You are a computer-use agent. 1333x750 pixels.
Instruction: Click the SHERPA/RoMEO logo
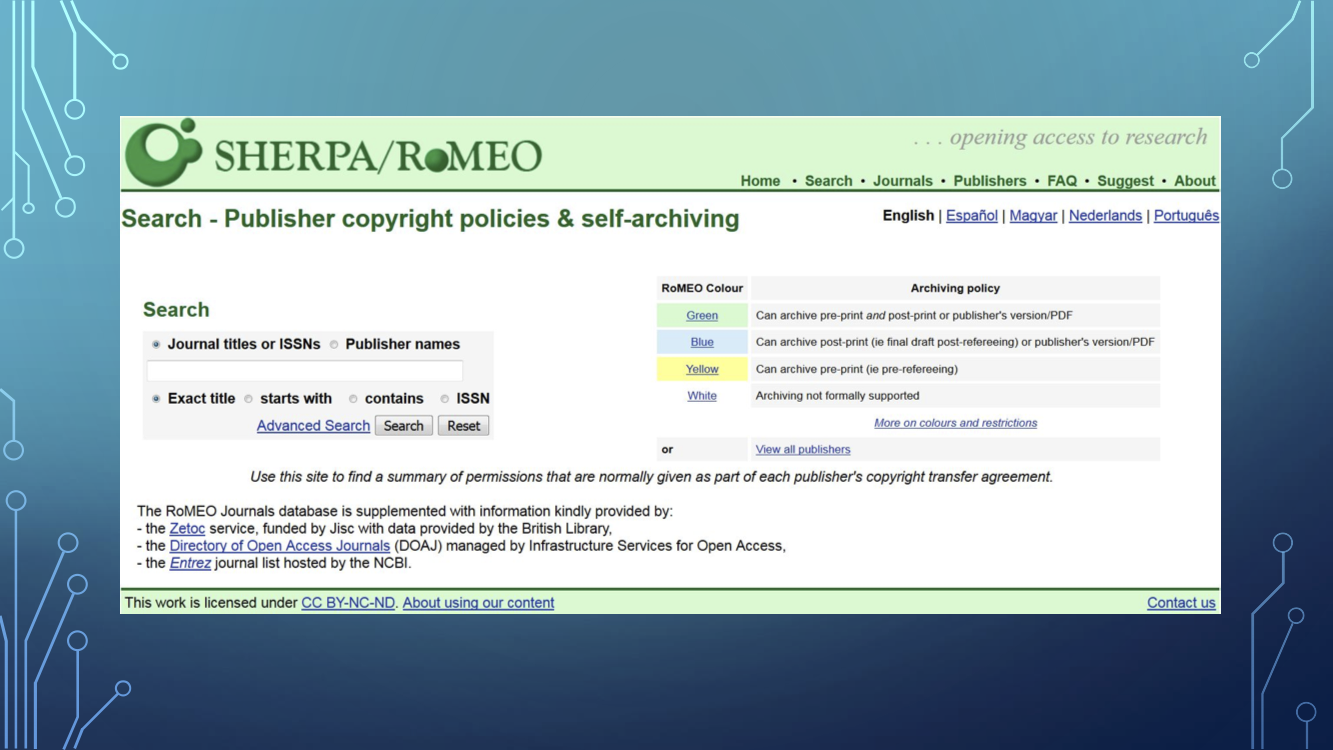pos(334,153)
